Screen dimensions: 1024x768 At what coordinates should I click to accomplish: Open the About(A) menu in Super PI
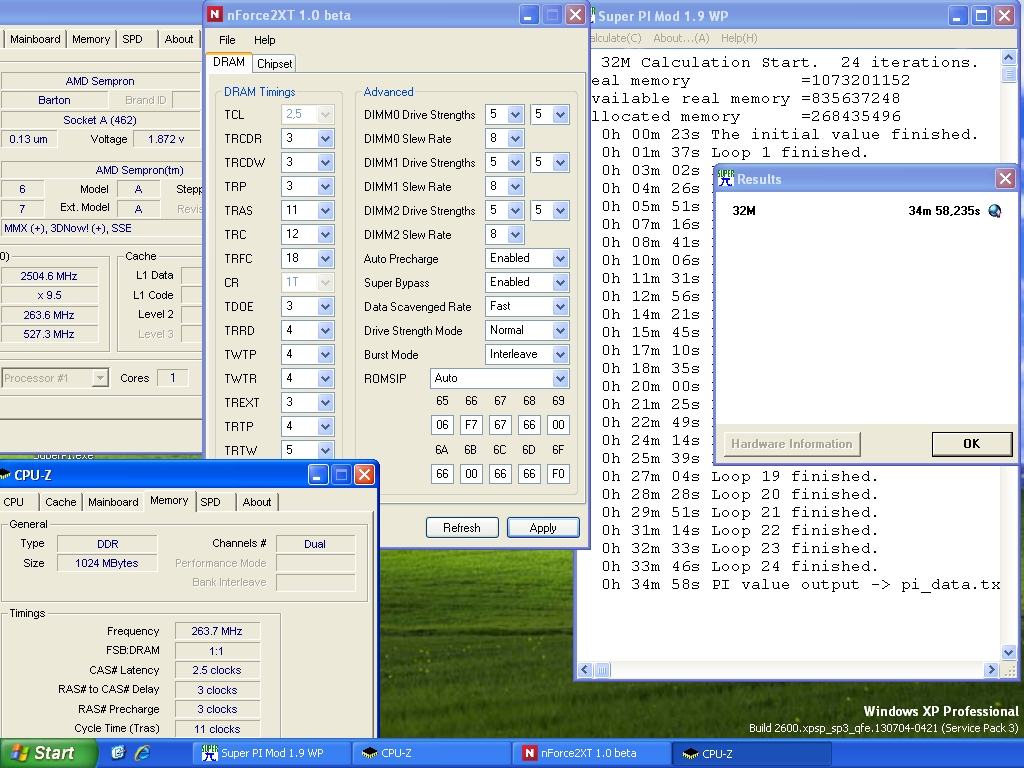(x=681, y=38)
